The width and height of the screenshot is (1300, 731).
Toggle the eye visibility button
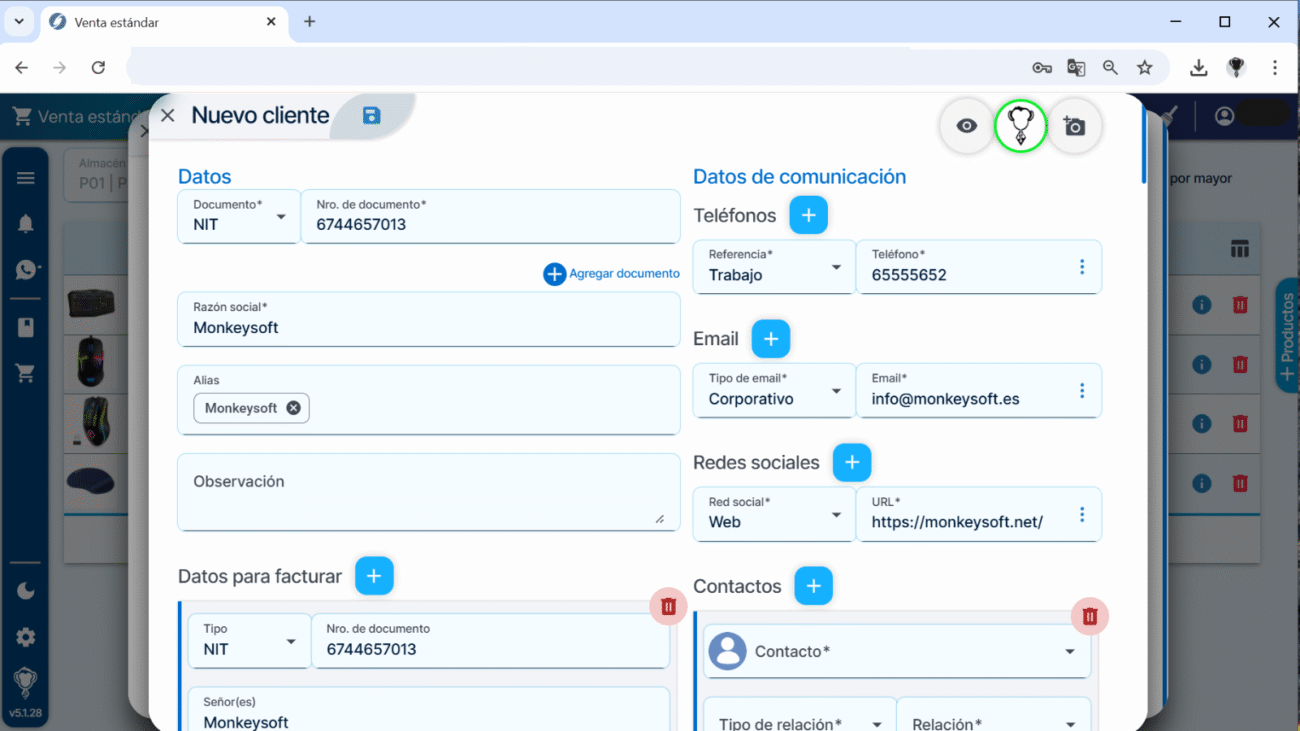(966, 126)
